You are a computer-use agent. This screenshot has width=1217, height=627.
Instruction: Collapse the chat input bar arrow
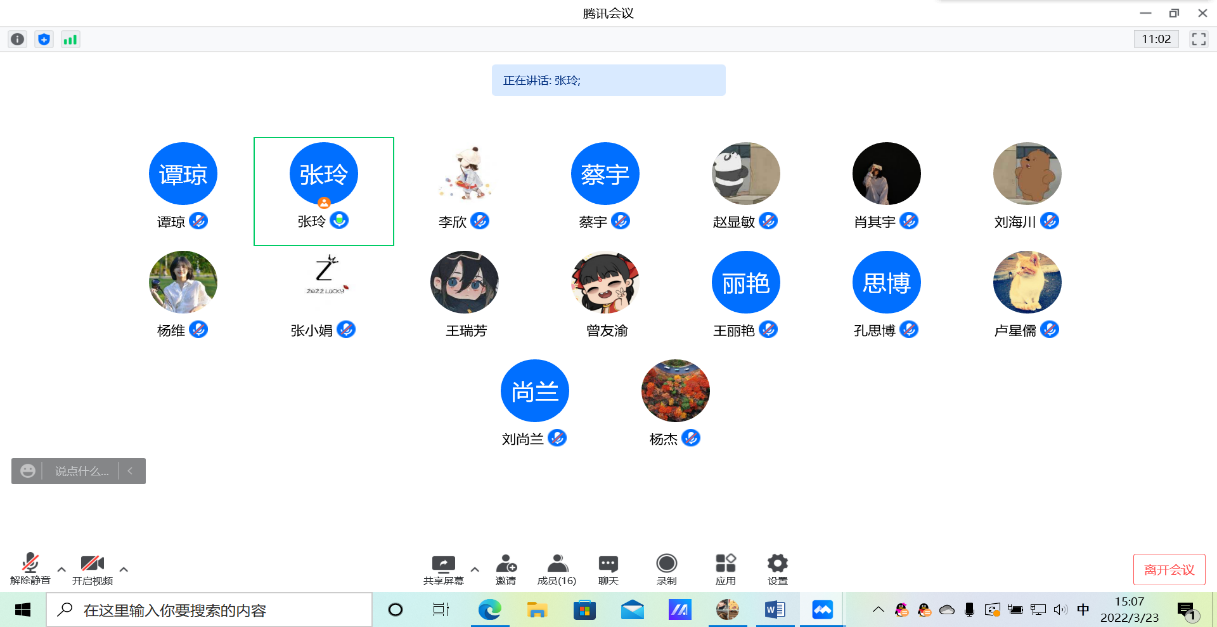130,471
